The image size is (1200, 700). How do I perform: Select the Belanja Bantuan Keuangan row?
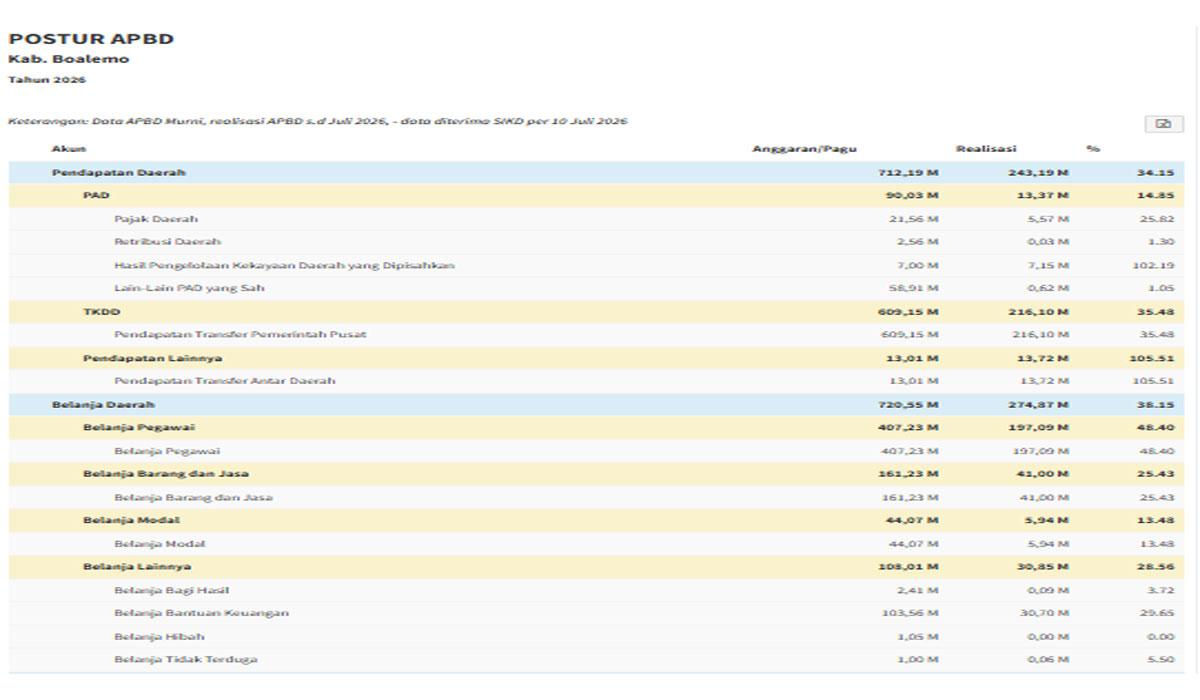[596, 613]
